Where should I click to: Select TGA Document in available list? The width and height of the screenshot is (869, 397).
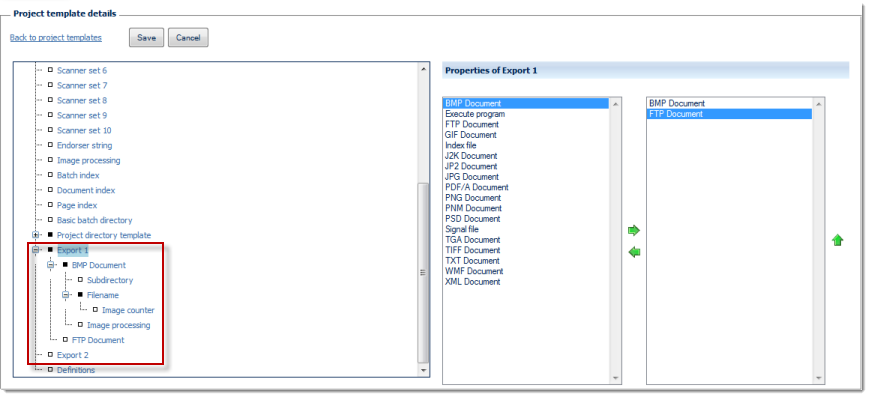525,240
